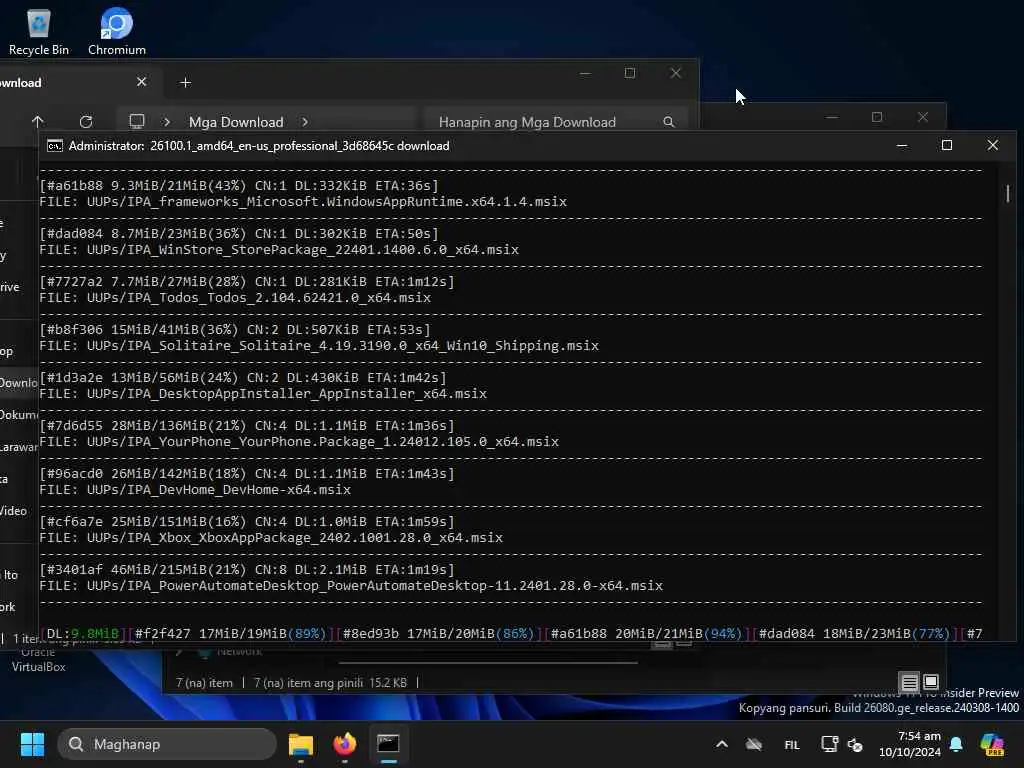Click the PowerAutomateDesktop msix file line

pos(351,586)
